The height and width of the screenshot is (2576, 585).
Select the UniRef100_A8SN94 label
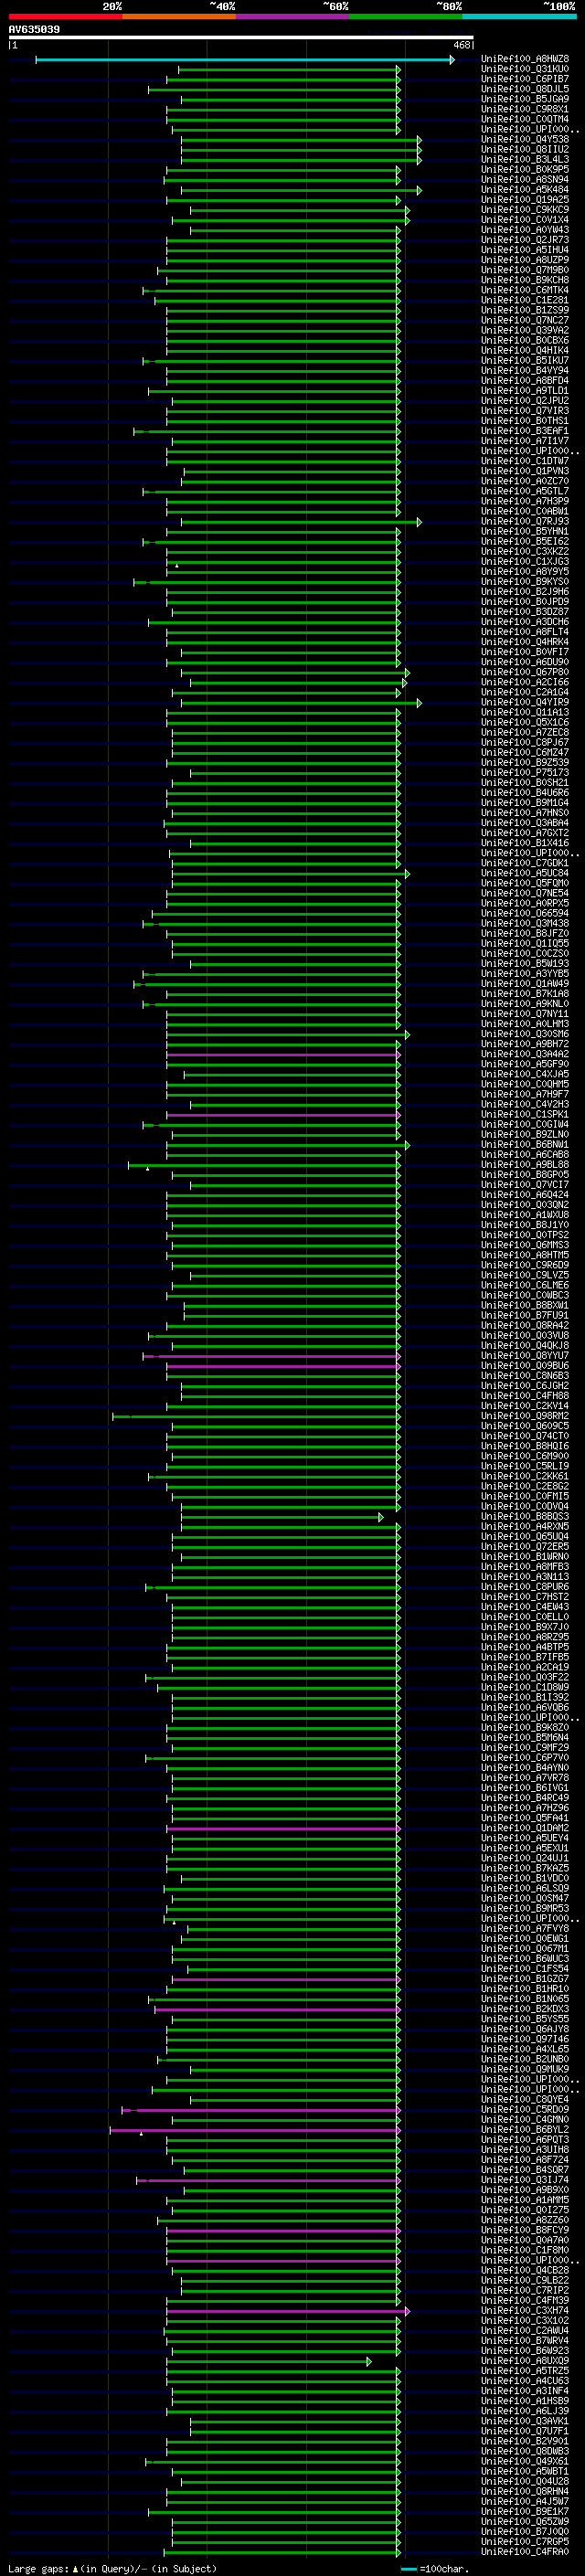[x=525, y=180]
